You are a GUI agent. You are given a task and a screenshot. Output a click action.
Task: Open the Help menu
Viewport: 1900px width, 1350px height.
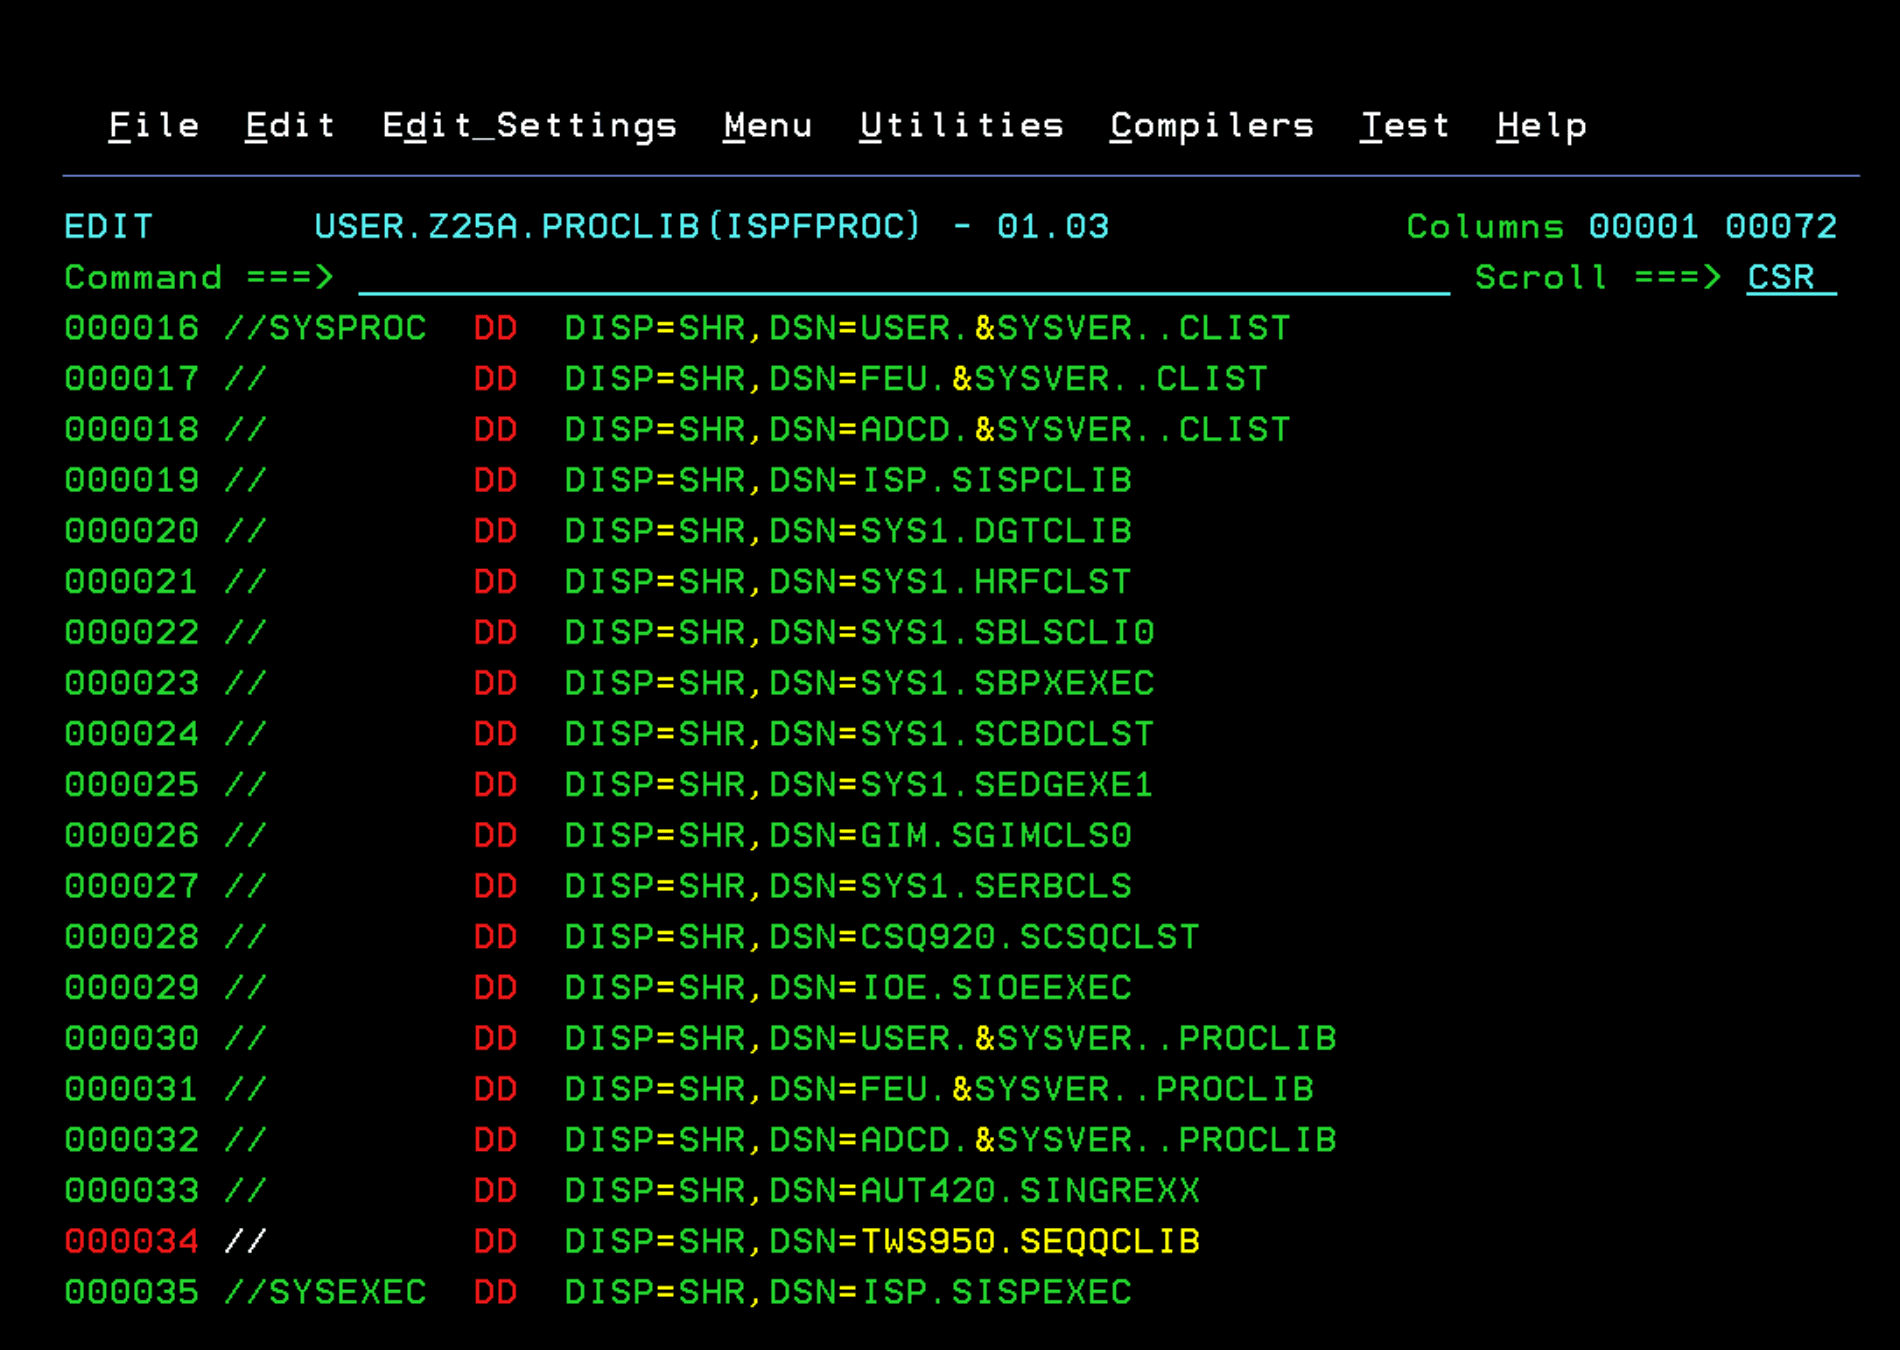(1541, 126)
